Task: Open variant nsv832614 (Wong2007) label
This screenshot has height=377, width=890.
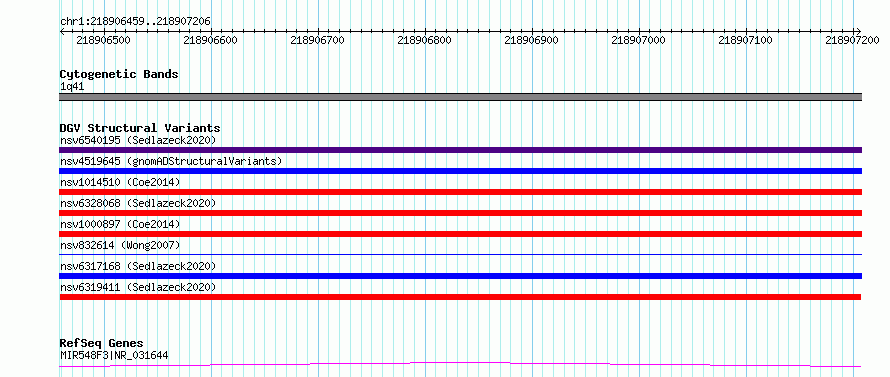Action: [120, 245]
